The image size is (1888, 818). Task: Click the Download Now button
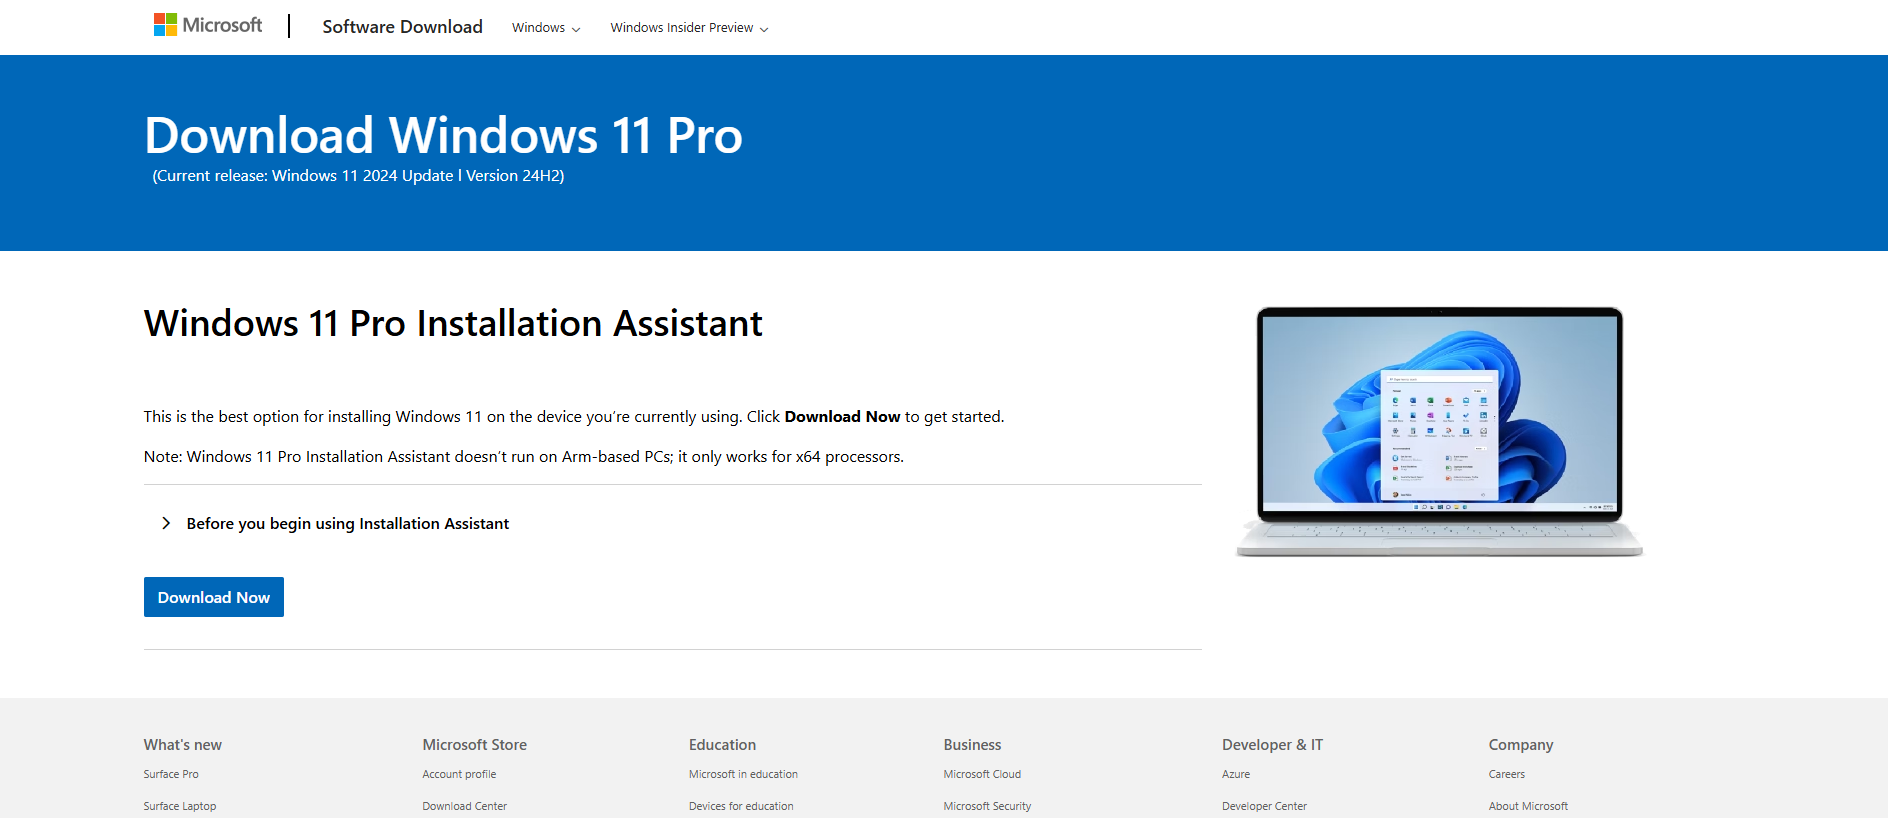(214, 597)
